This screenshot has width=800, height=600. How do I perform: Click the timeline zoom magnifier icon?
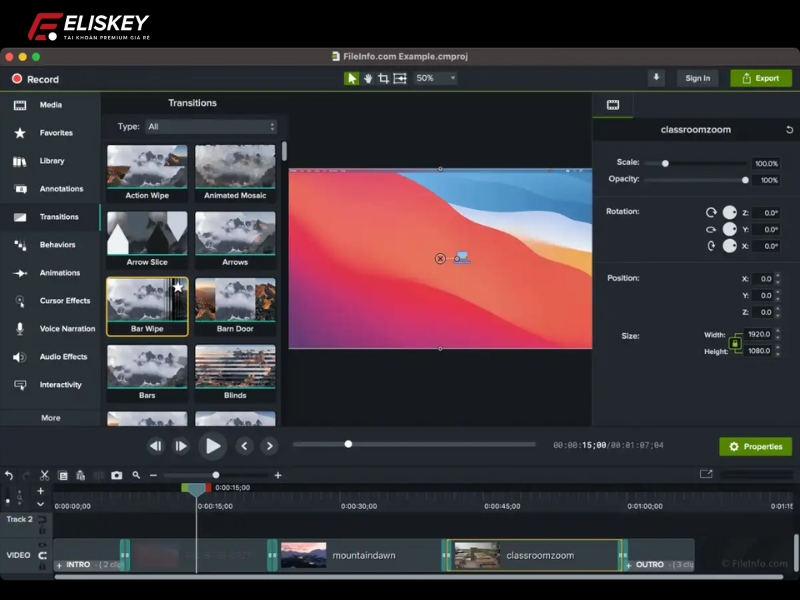136,475
